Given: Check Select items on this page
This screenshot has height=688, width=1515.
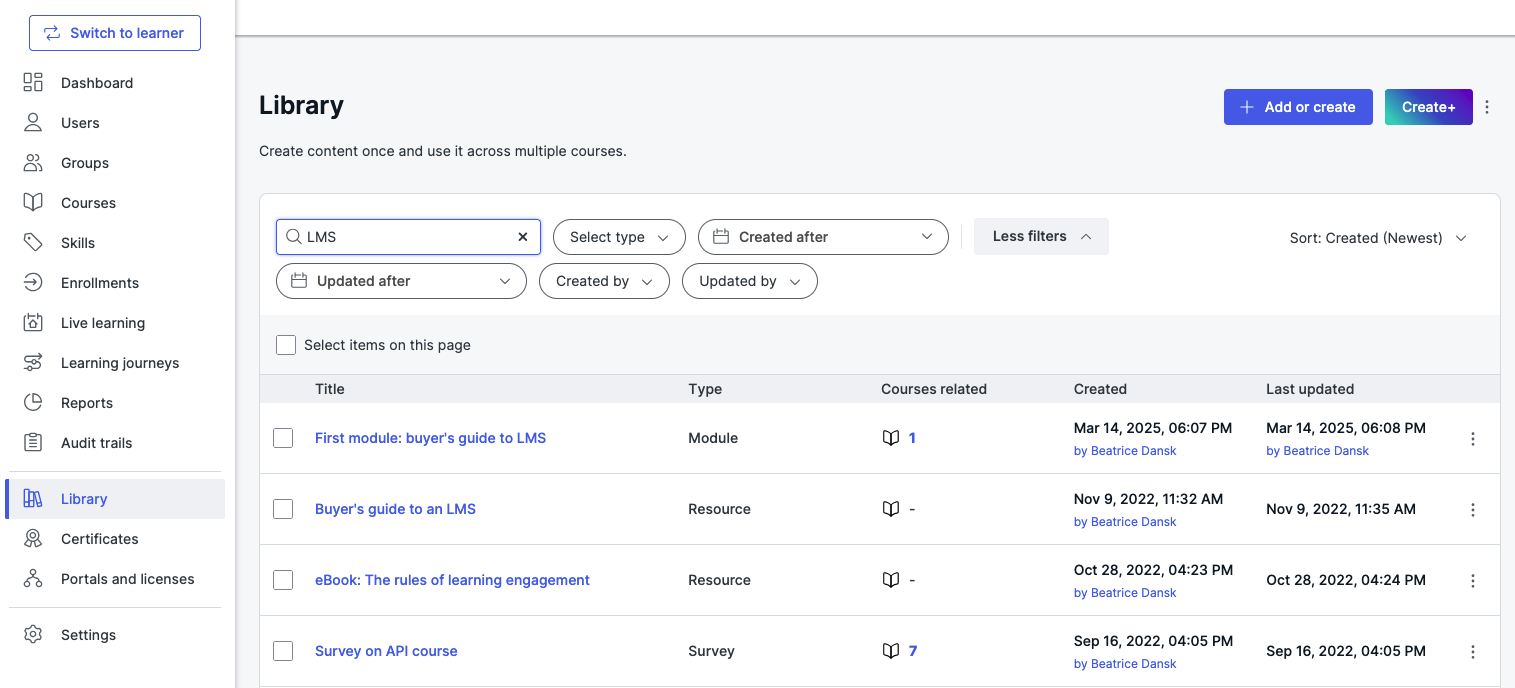Looking at the screenshot, I should [286, 345].
